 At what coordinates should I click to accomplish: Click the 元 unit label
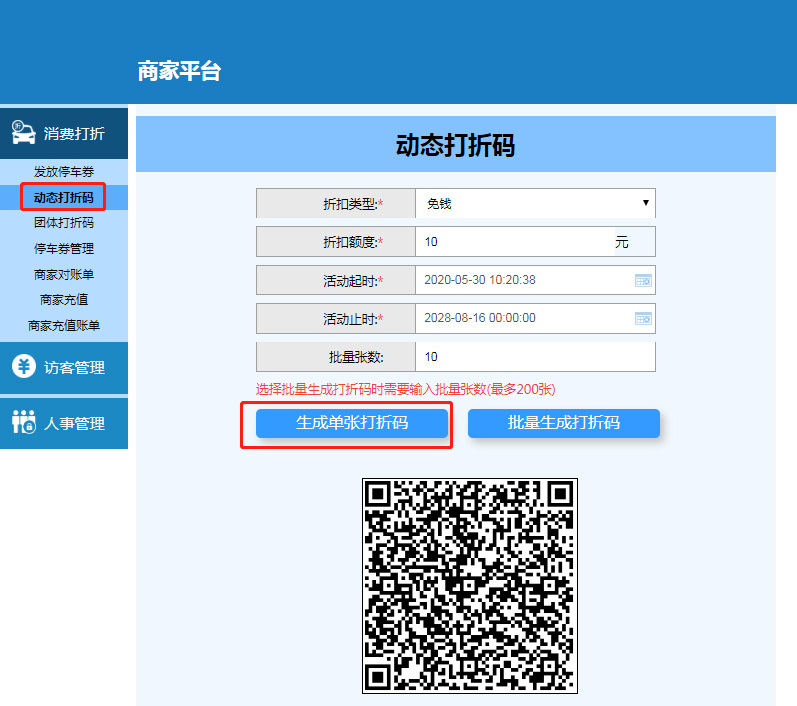[x=622, y=242]
